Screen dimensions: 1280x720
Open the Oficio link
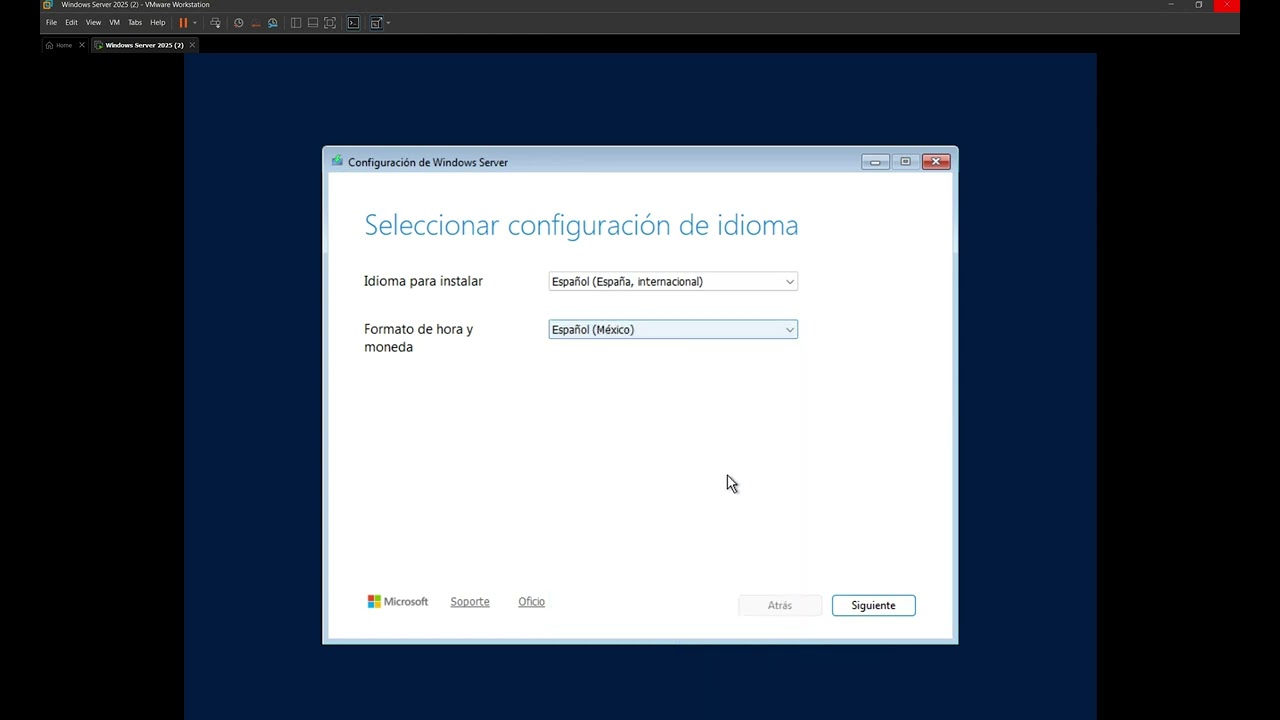tap(531, 602)
